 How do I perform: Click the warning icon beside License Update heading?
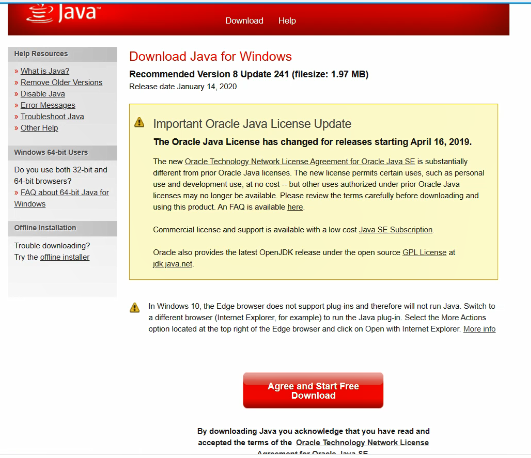click(139, 122)
